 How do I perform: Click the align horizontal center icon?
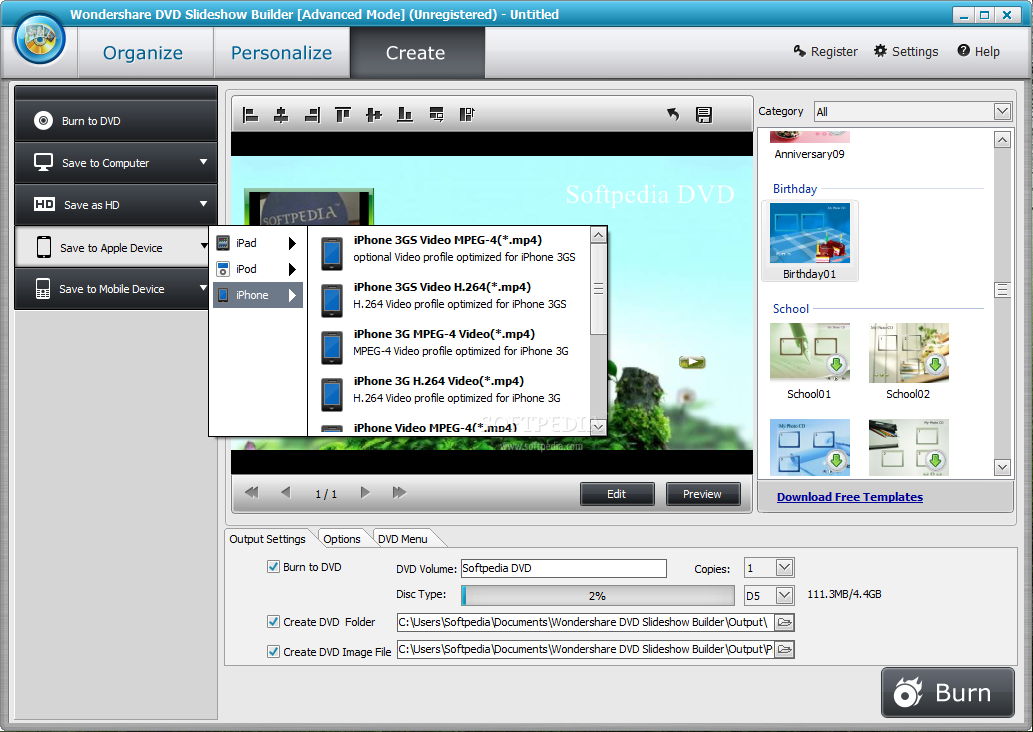(x=281, y=115)
